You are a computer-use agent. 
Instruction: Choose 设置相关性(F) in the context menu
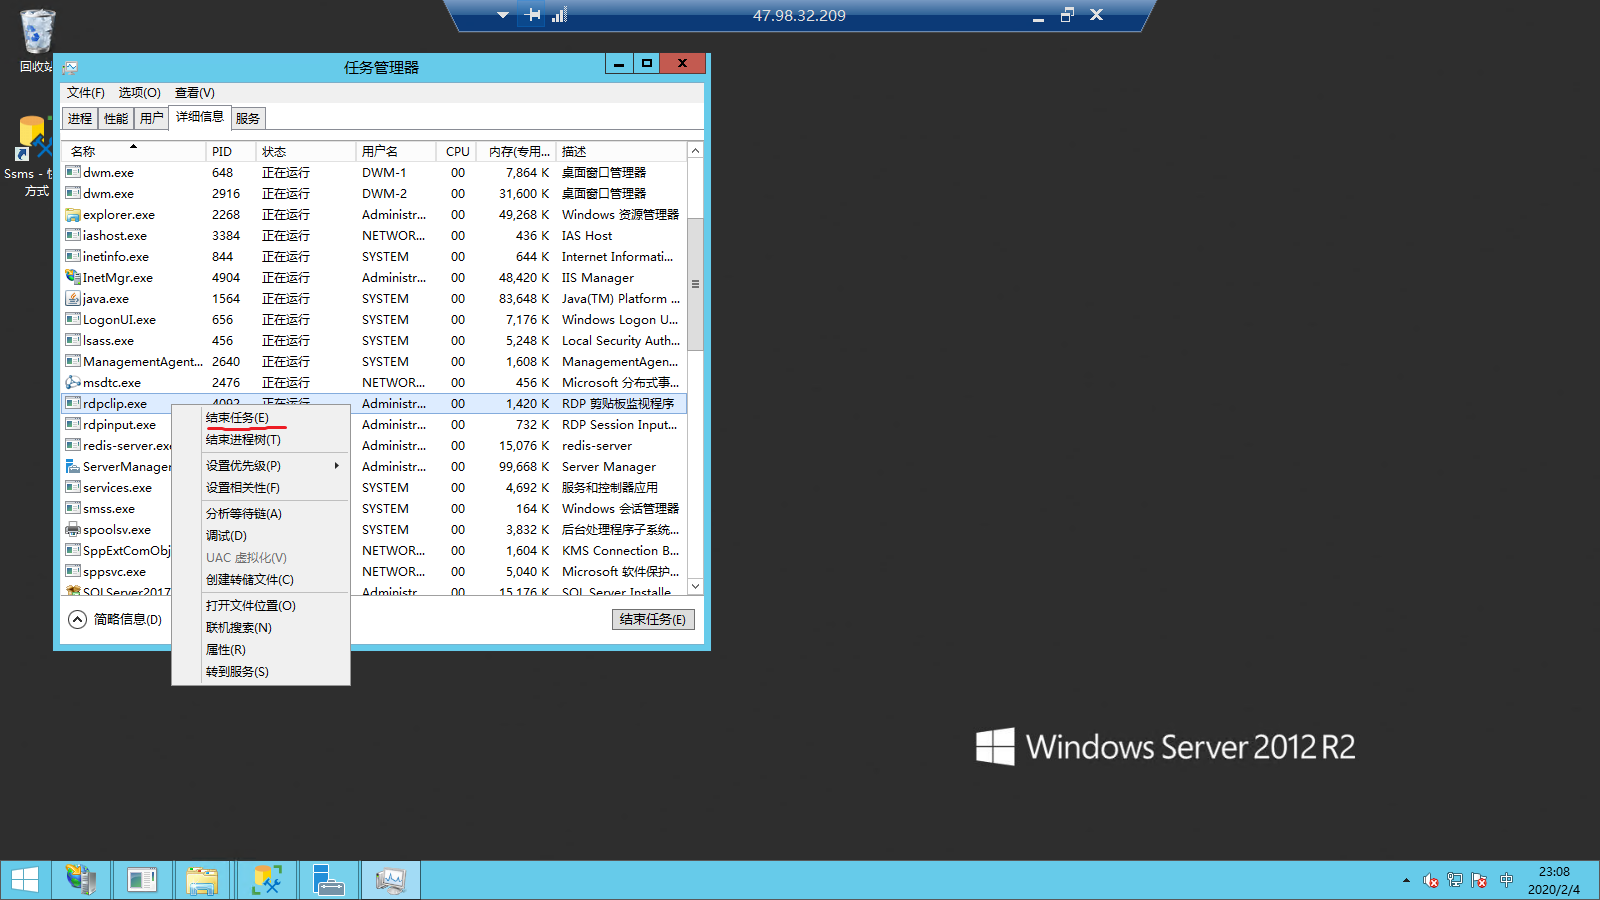point(261,488)
